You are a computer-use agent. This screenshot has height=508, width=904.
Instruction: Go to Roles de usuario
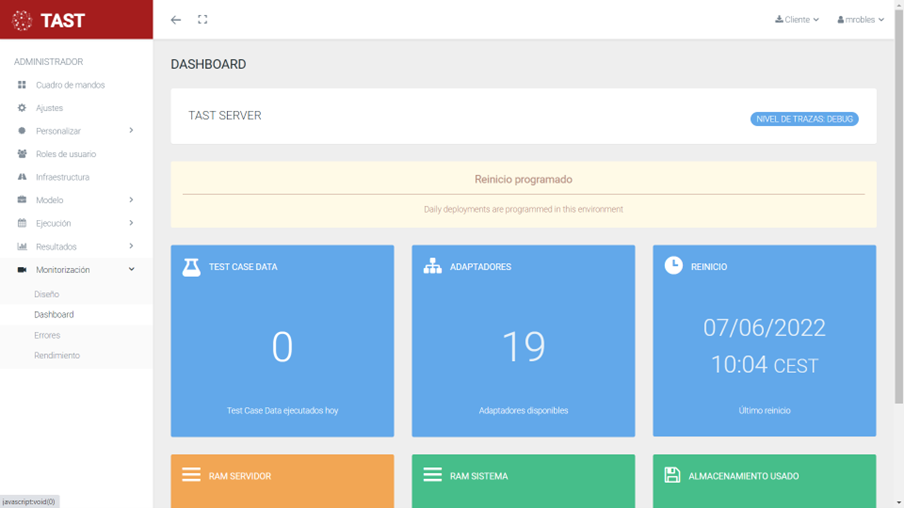[66, 154]
